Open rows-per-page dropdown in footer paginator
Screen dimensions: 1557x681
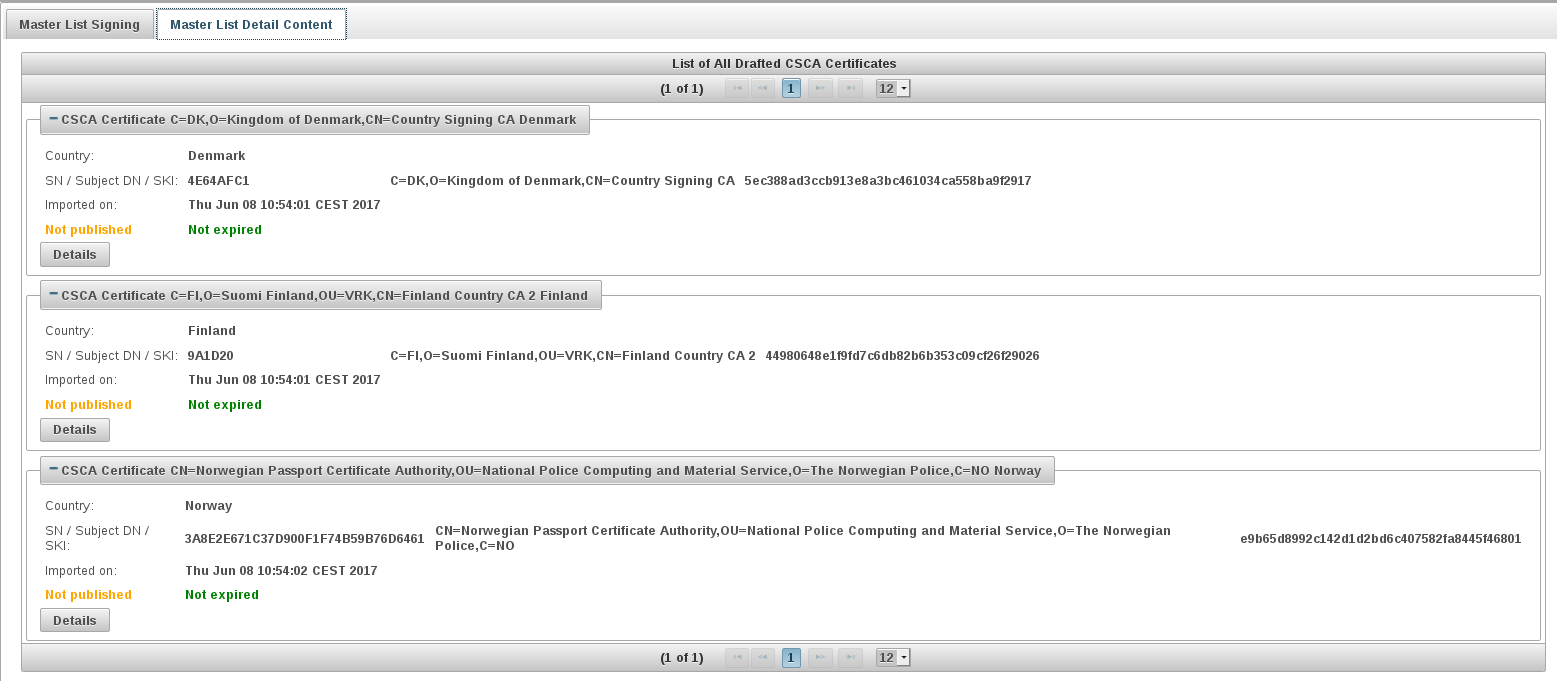[x=893, y=657]
